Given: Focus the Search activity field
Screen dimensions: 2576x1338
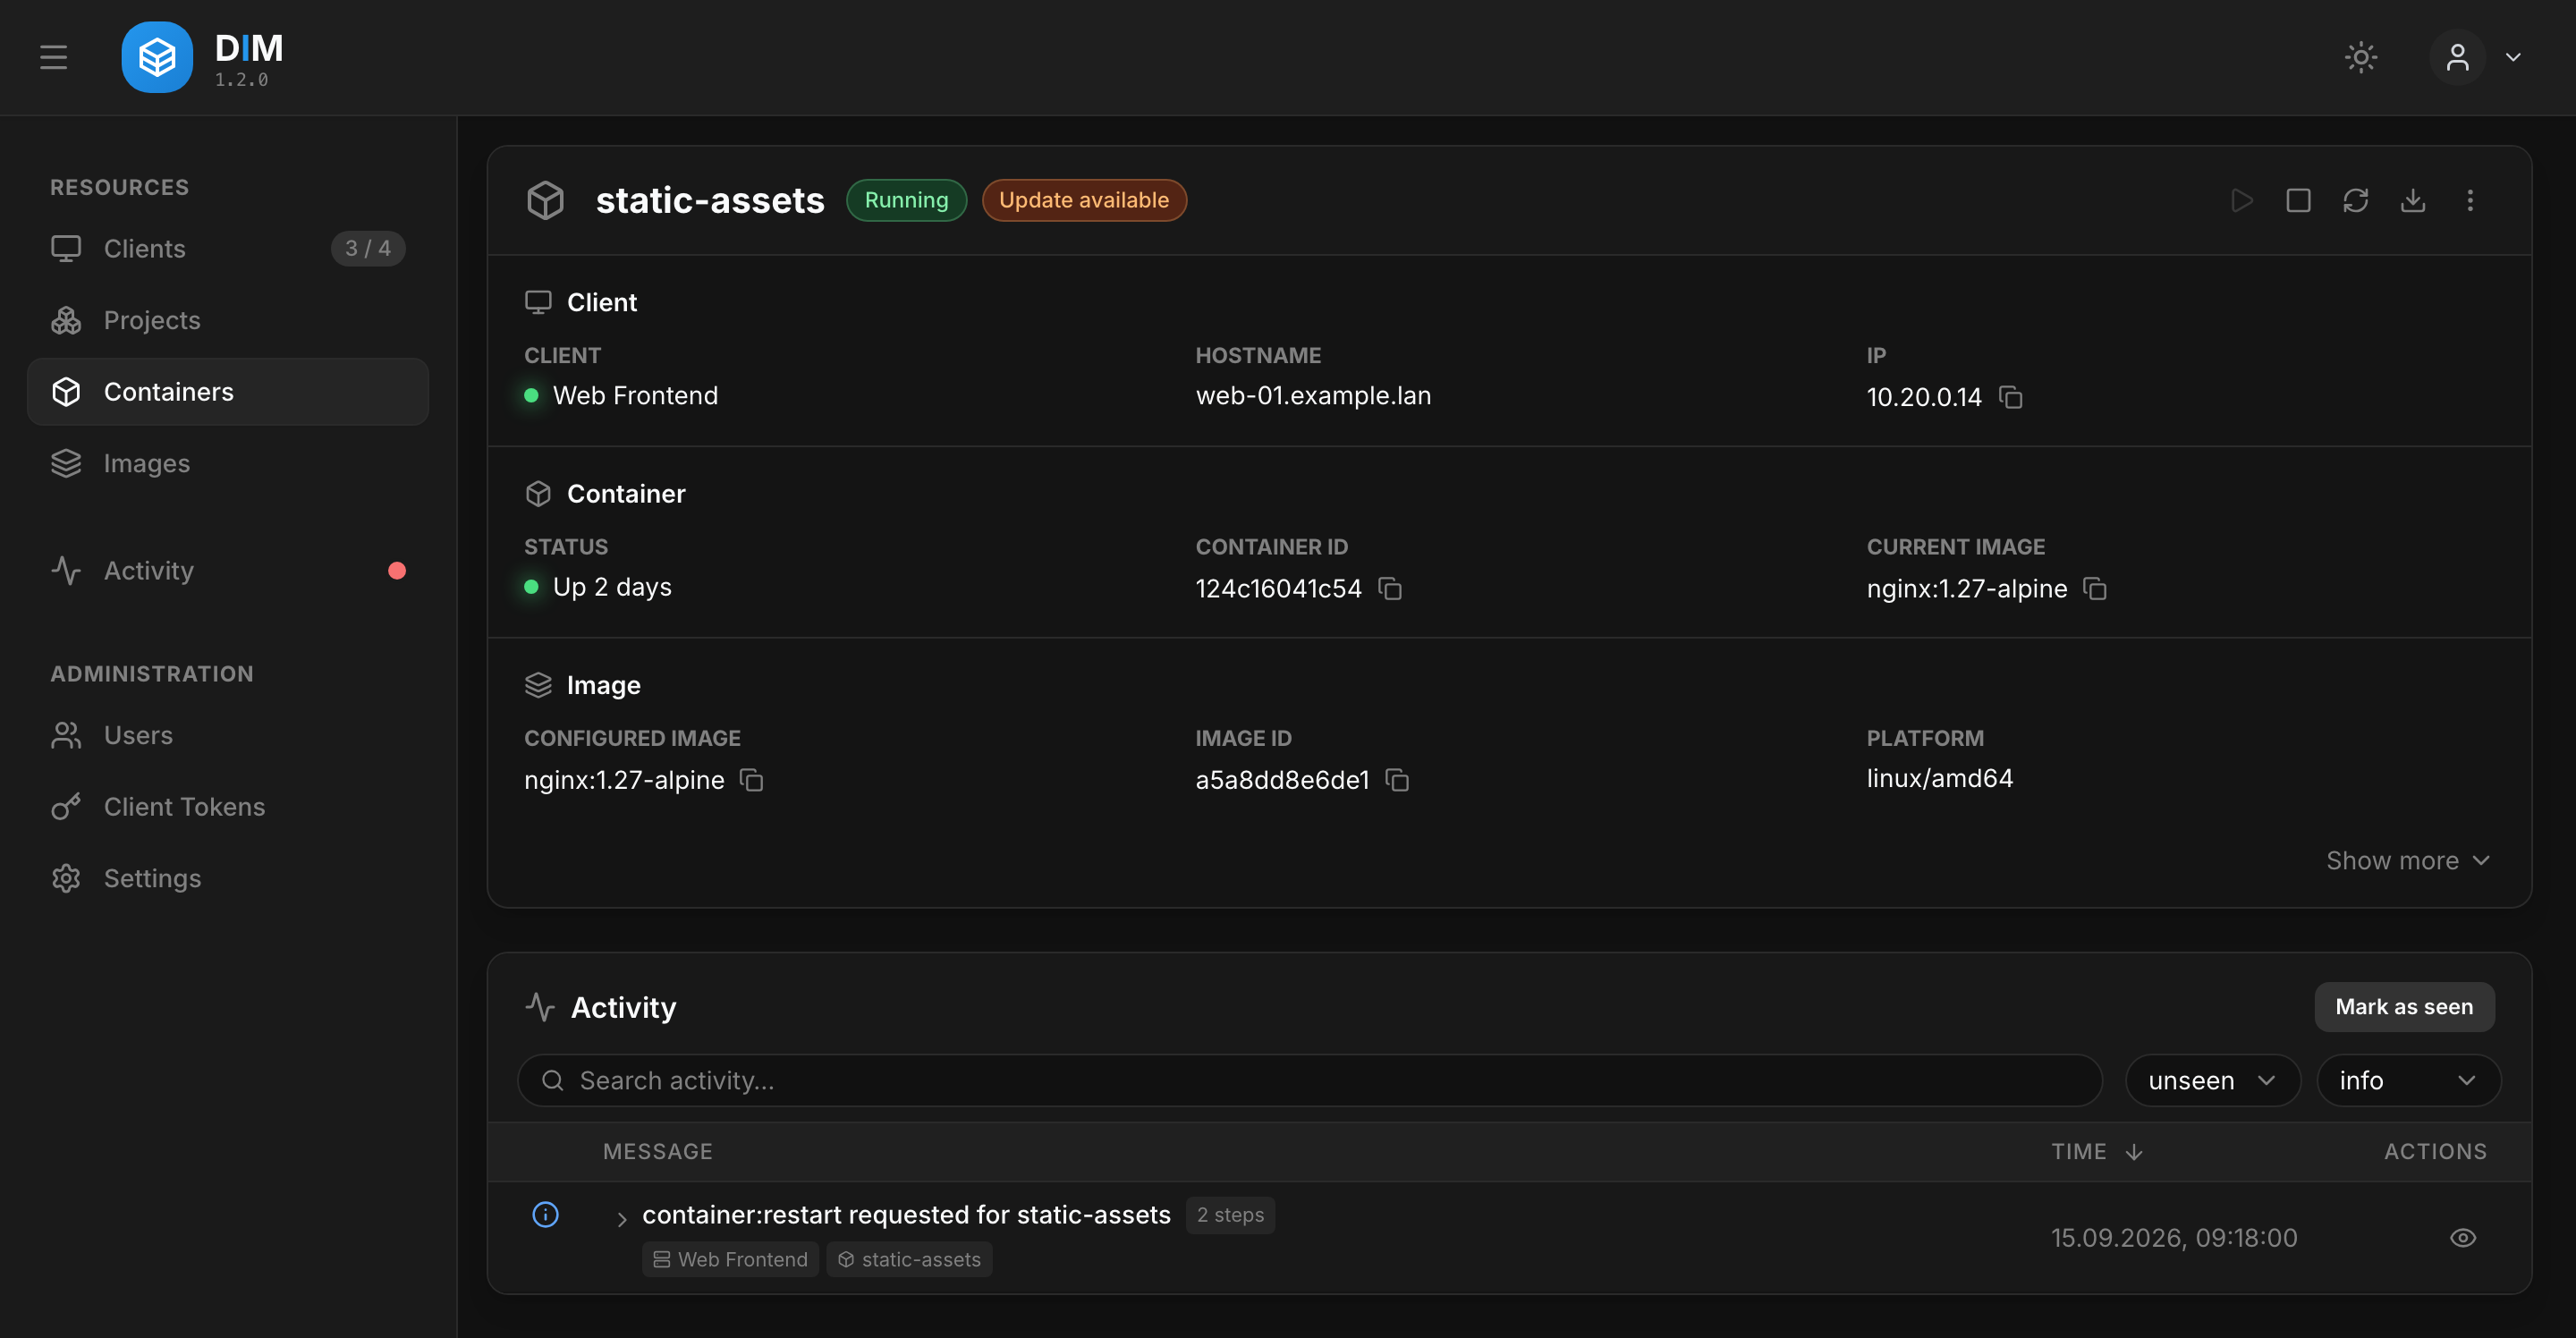Looking at the screenshot, I should pyautogui.click(x=1310, y=1080).
